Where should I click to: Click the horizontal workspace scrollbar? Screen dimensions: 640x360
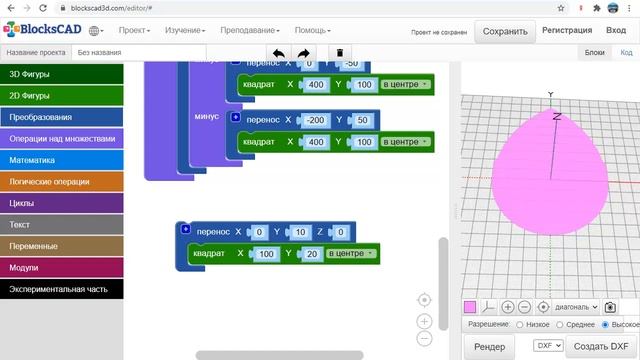tap(279, 355)
